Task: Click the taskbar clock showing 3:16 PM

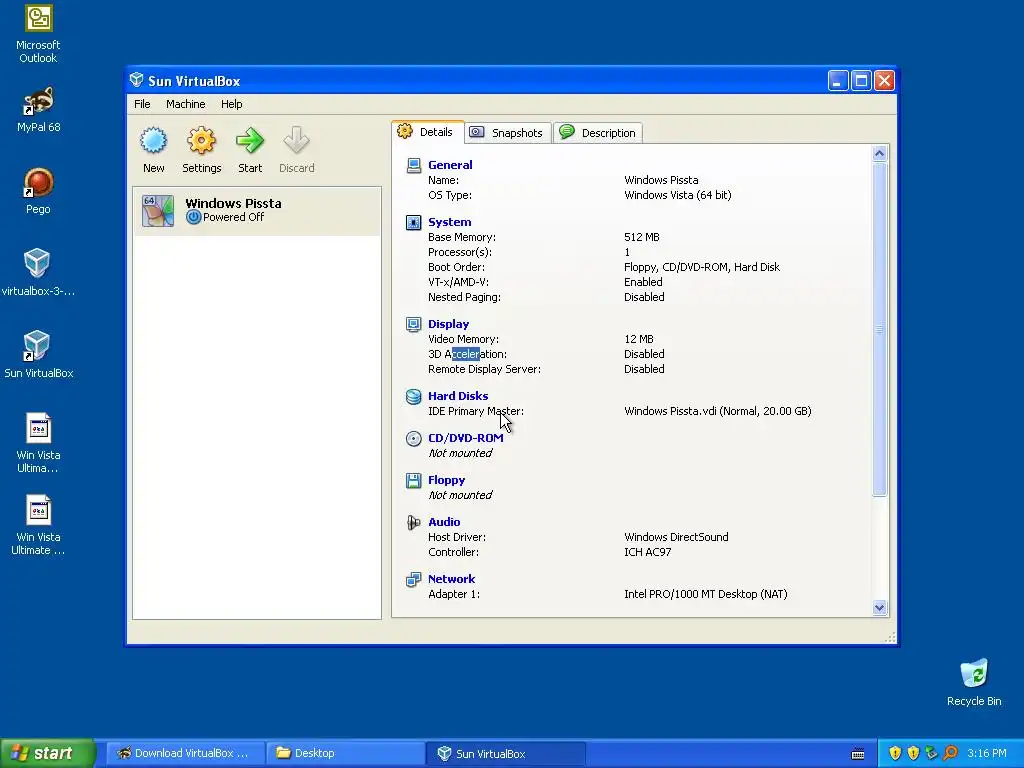Action: tap(987, 753)
